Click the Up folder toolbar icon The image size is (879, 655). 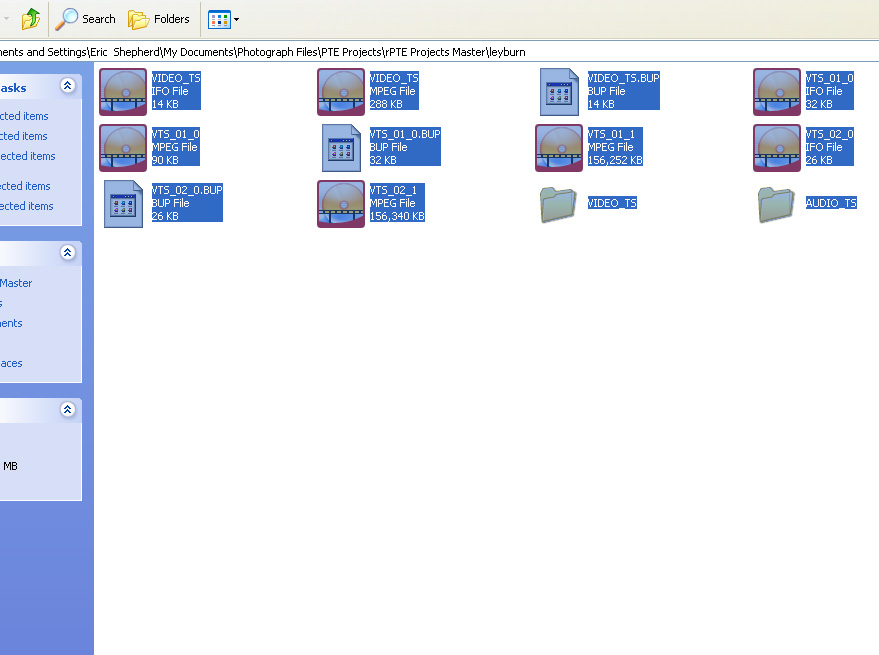coord(31,18)
